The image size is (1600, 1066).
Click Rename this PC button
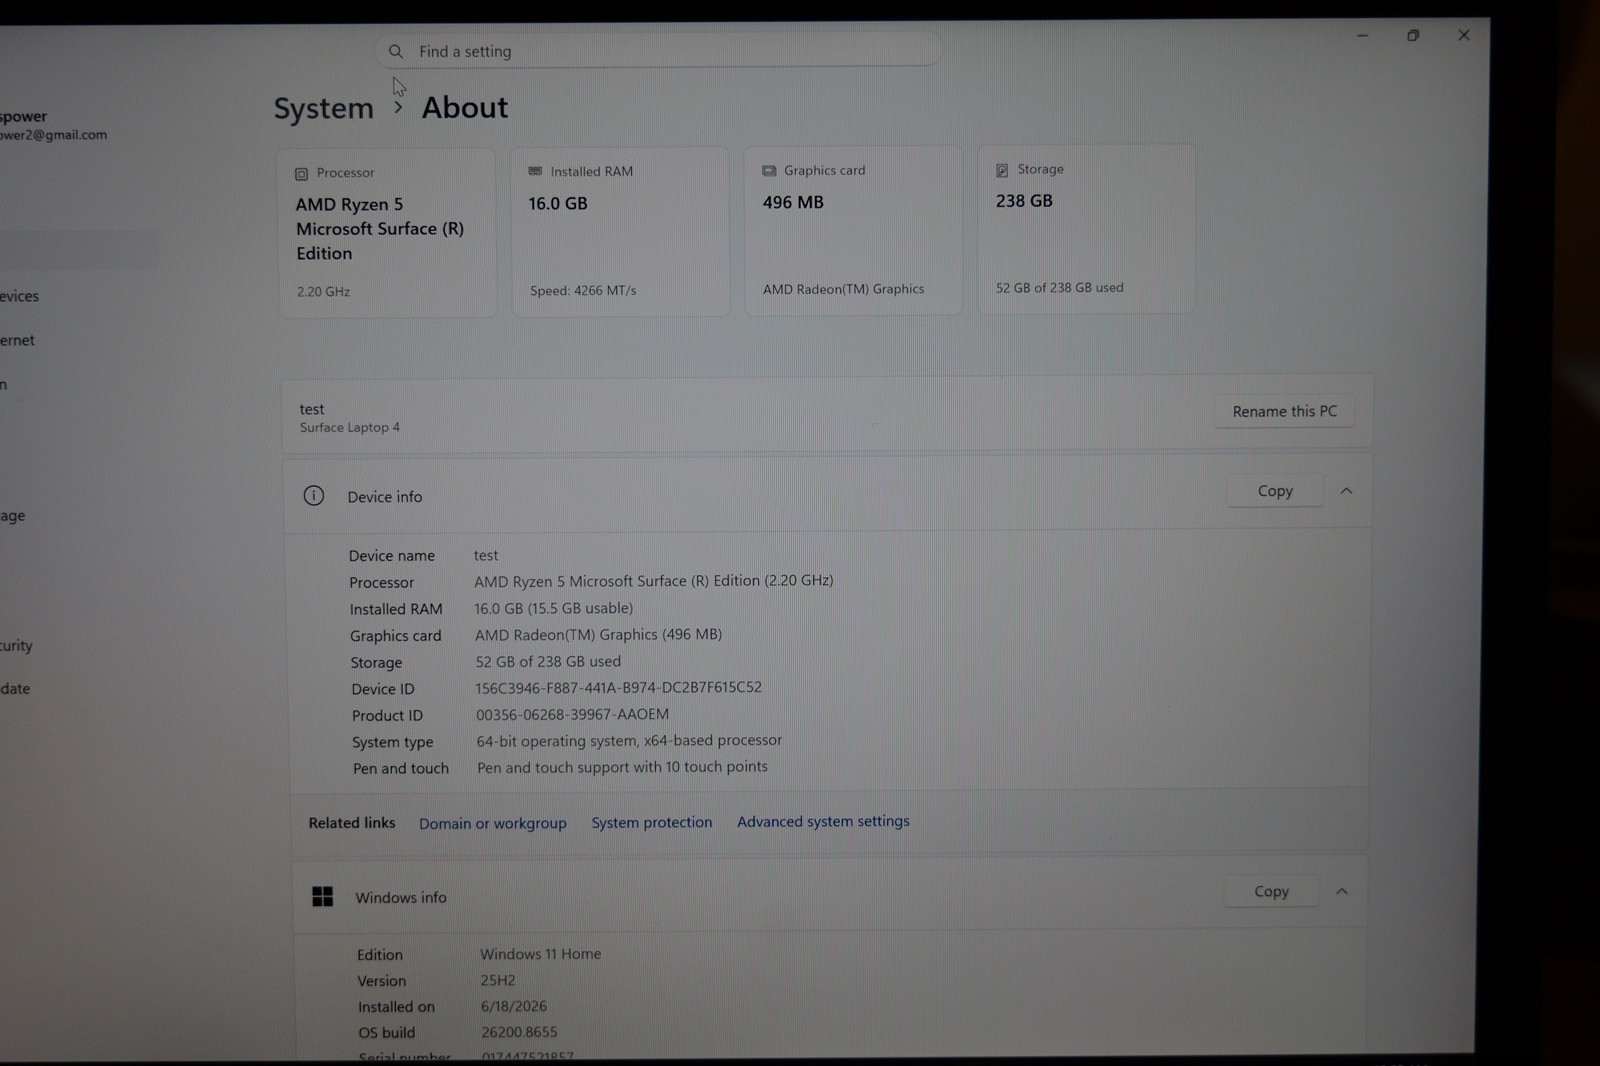[x=1284, y=411]
